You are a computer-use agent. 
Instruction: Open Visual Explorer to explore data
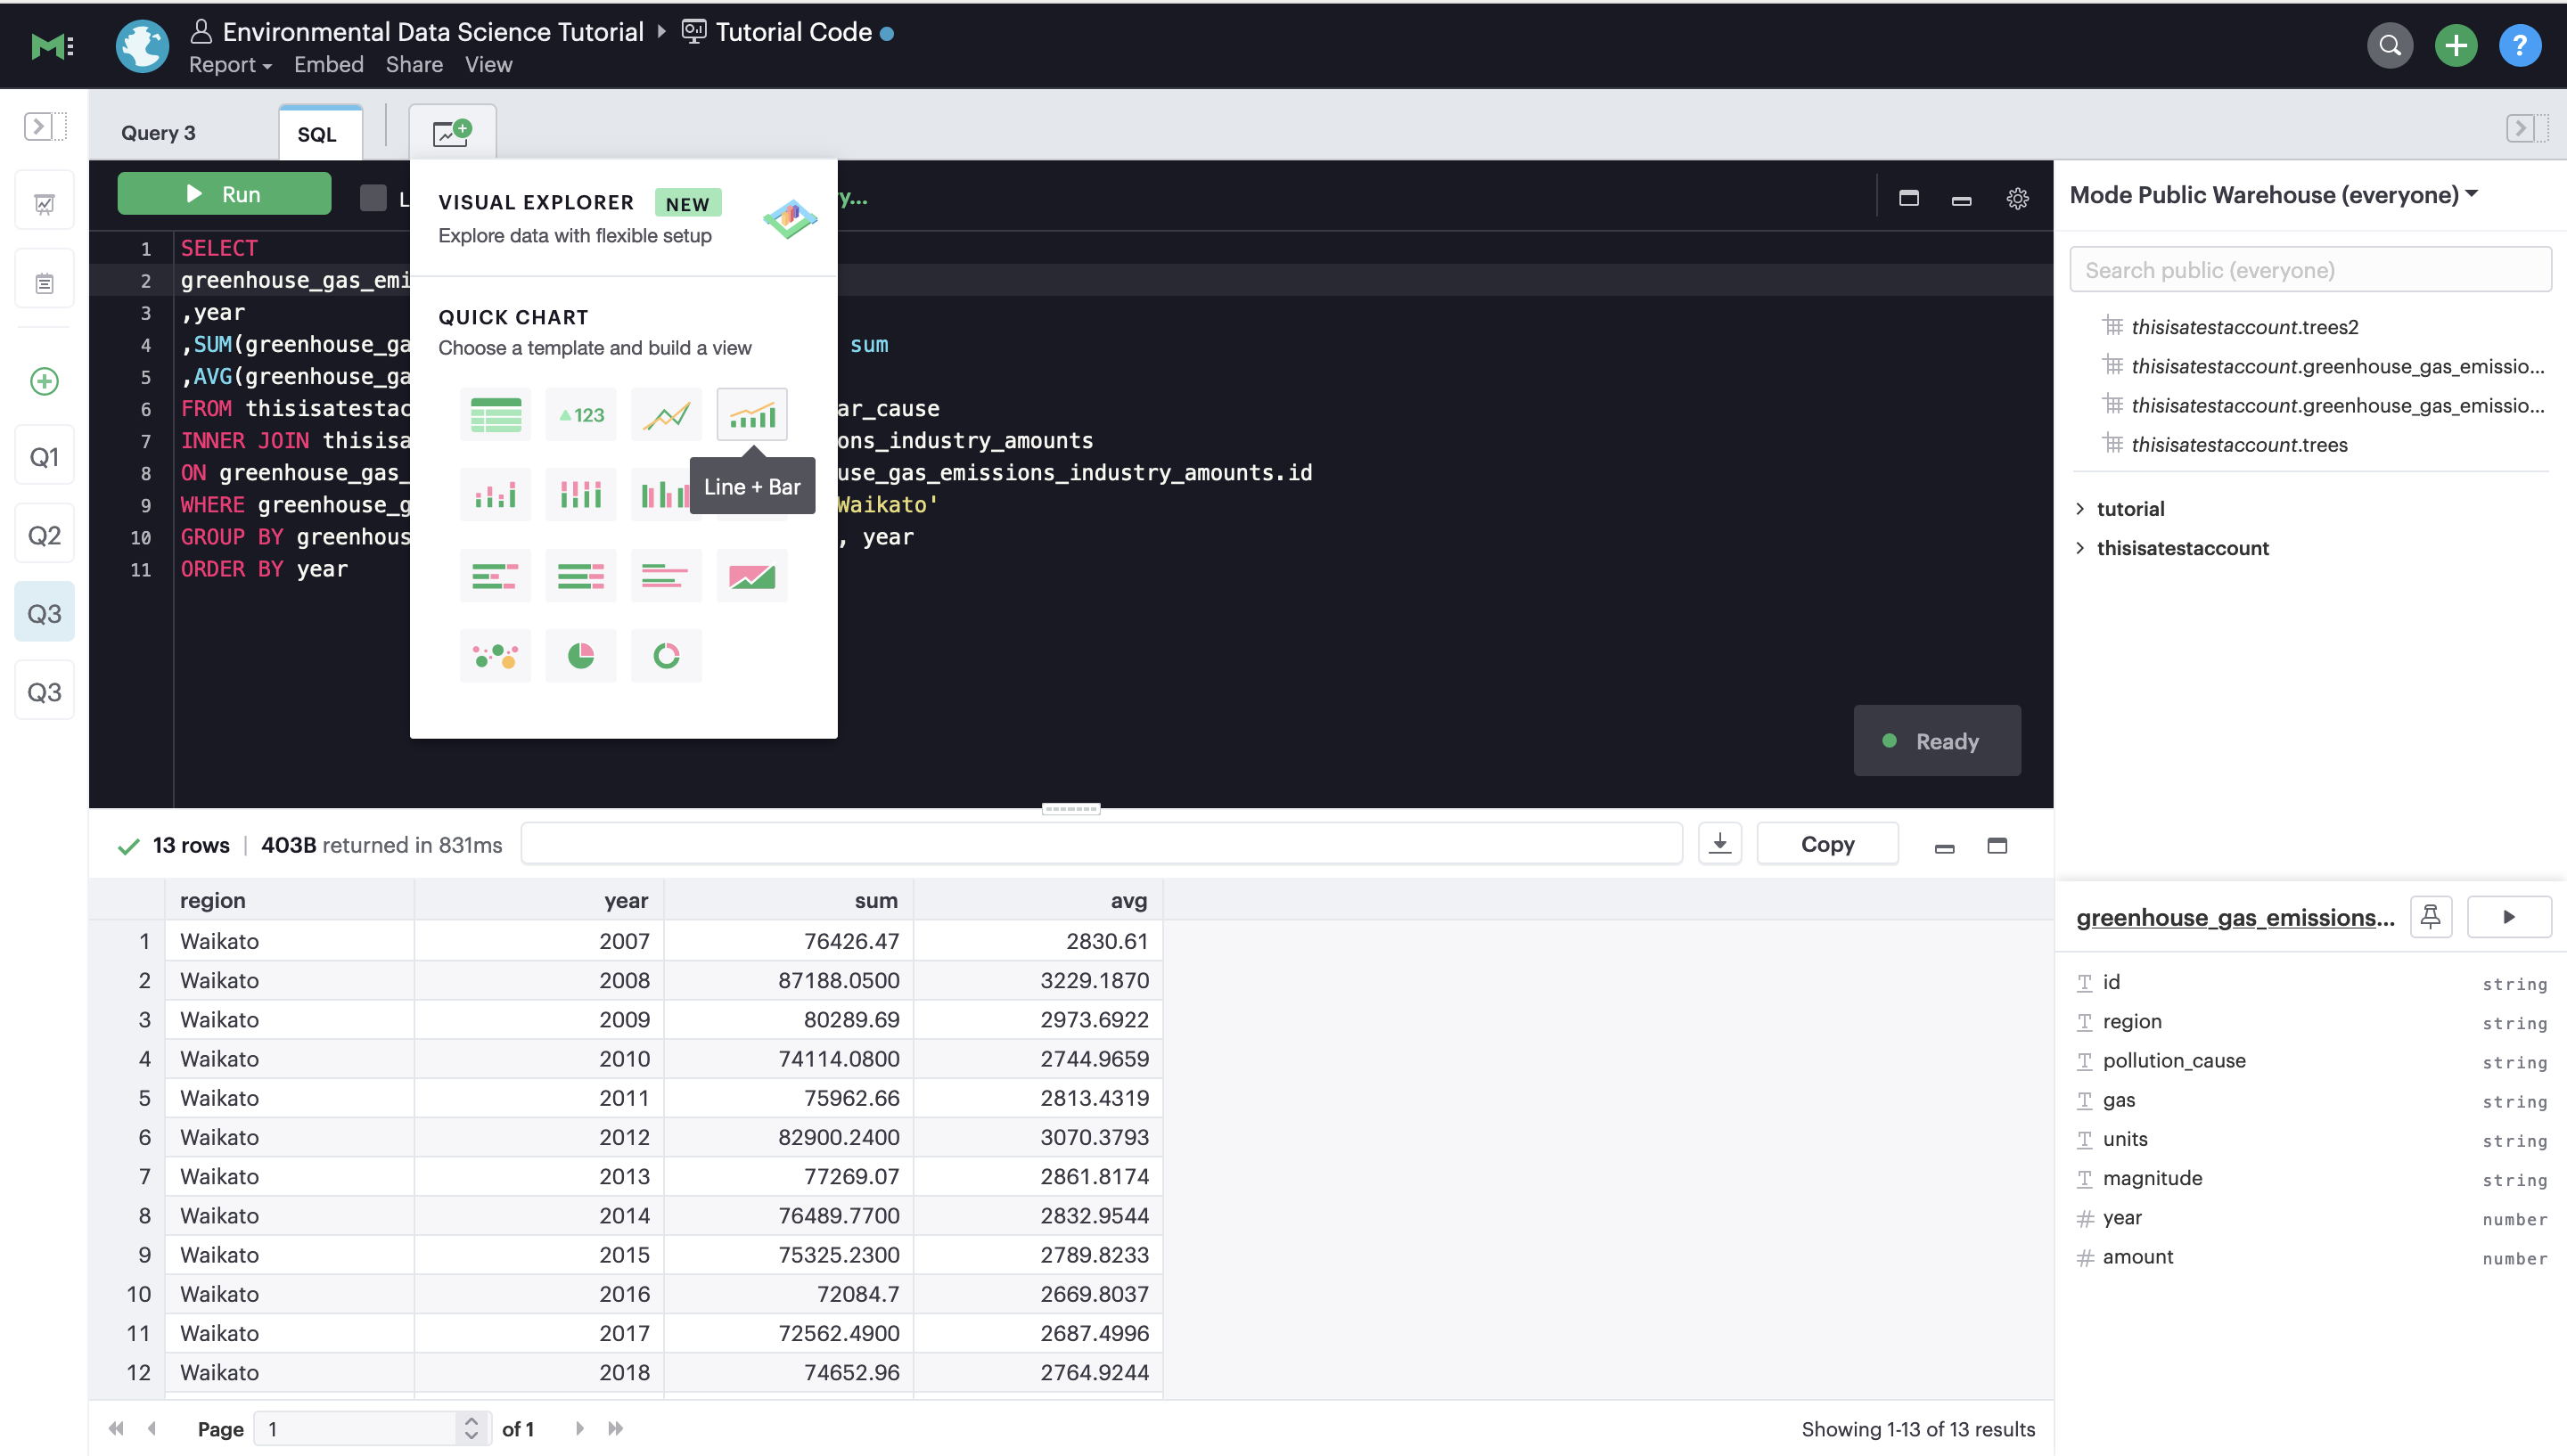624,218
